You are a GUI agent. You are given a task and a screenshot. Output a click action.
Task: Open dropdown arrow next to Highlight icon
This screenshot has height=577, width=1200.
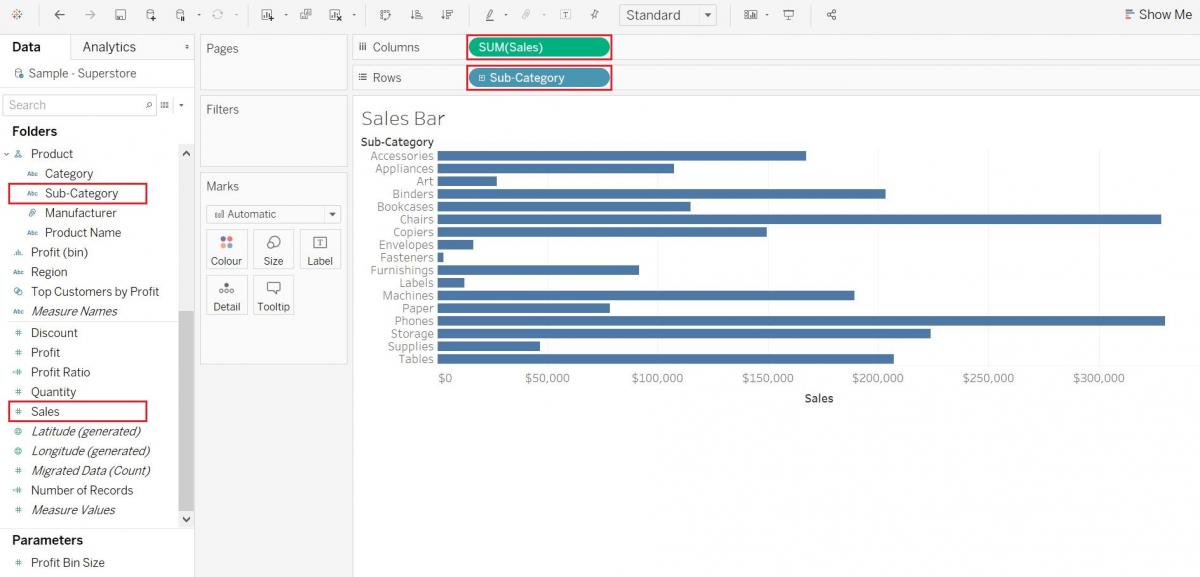click(x=506, y=15)
